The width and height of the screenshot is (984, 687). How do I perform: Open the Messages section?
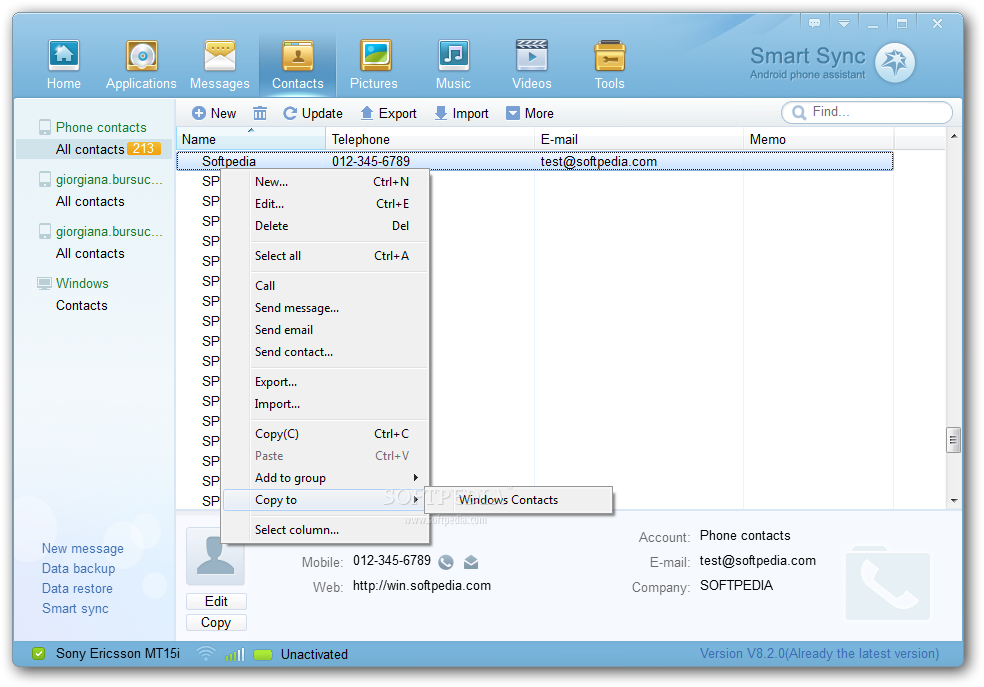click(x=220, y=65)
